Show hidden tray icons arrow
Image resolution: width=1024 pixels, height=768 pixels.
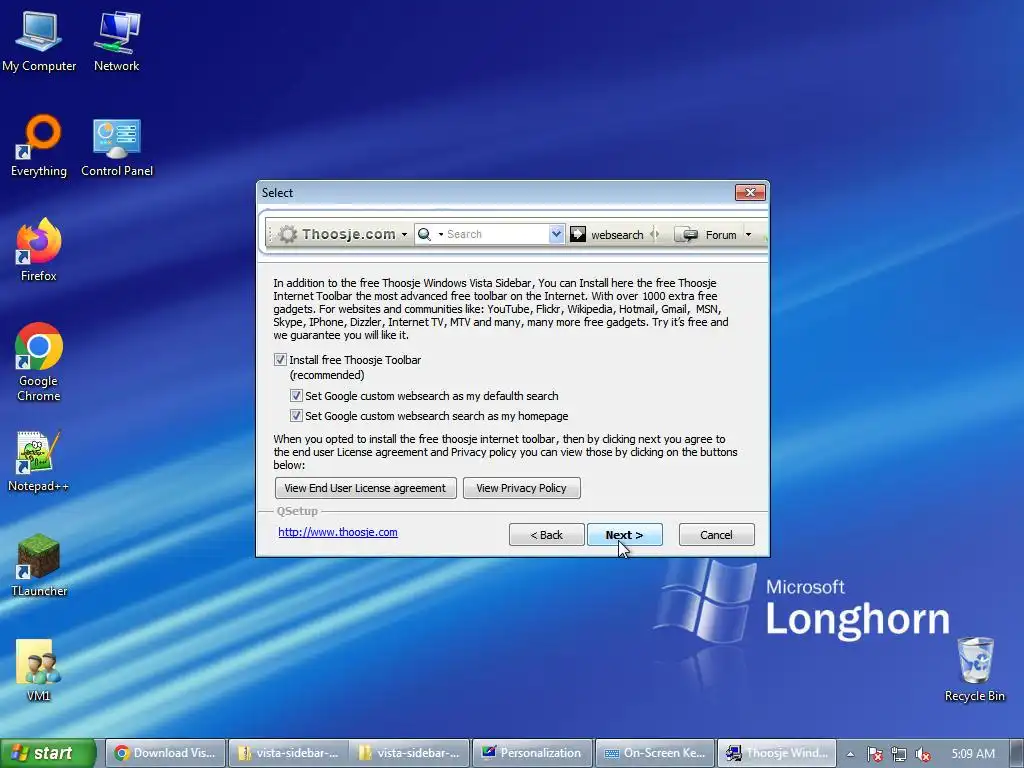[850, 754]
